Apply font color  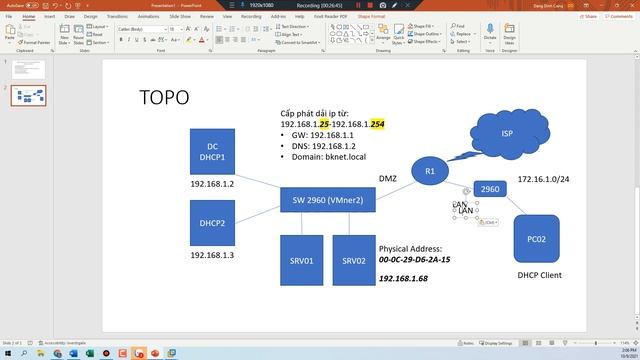(202, 40)
